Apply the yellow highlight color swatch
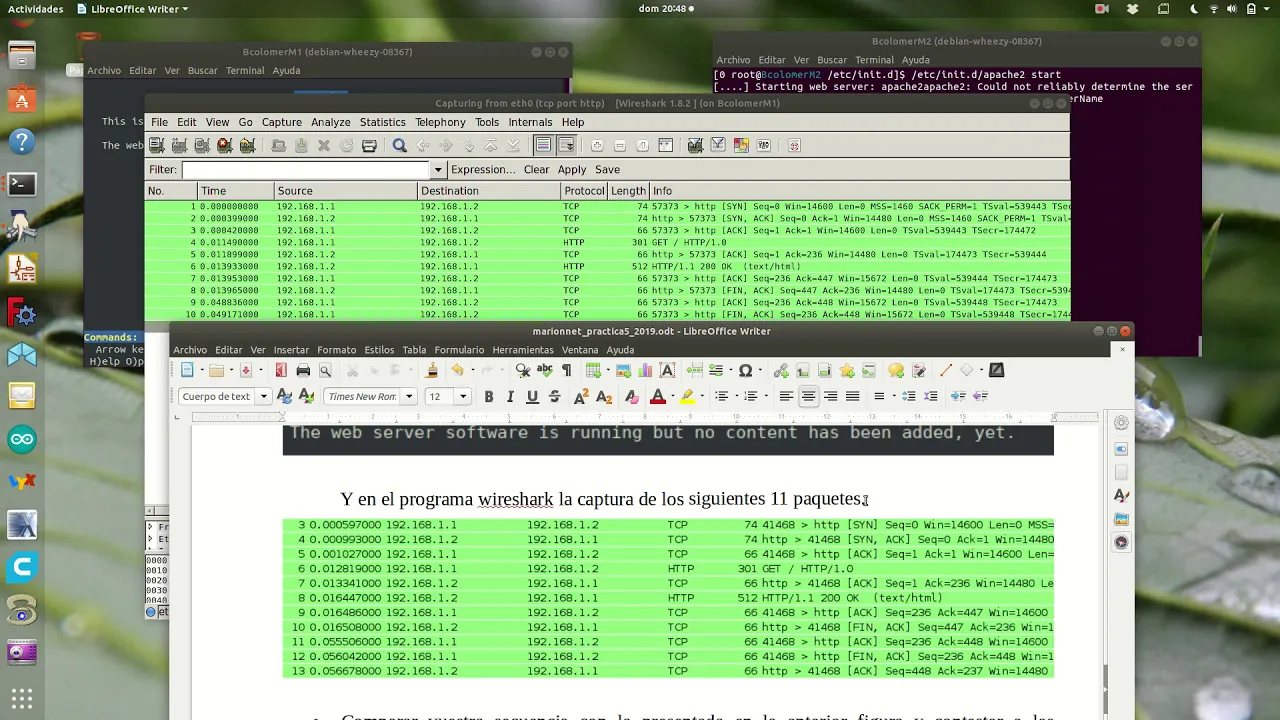The width and height of the screenshot is (1280, 720). [x=688, y=396]
